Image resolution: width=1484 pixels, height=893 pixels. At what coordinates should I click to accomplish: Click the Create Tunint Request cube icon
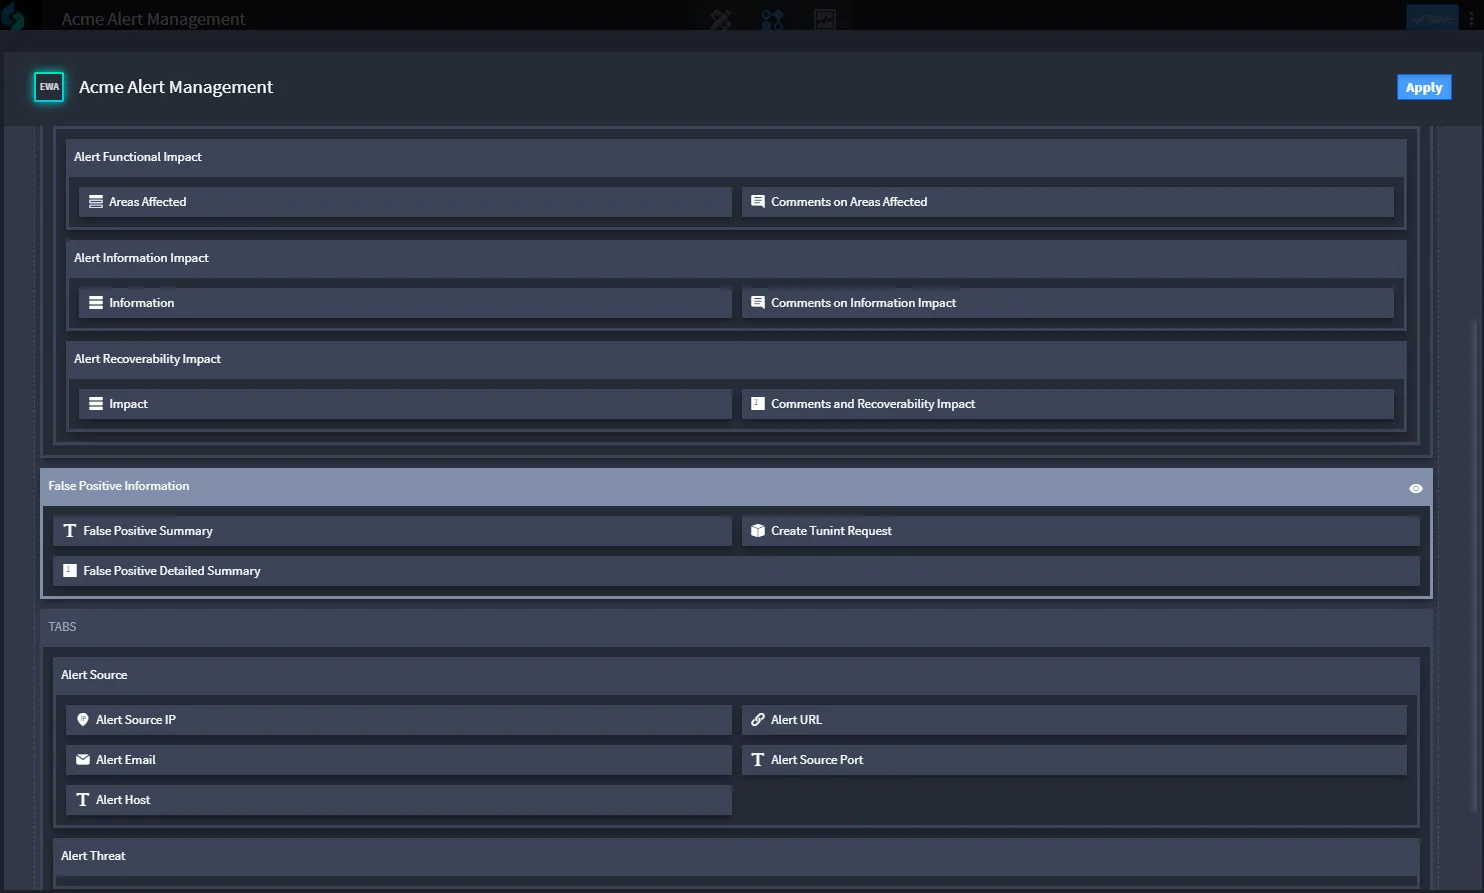pos(758,531)
